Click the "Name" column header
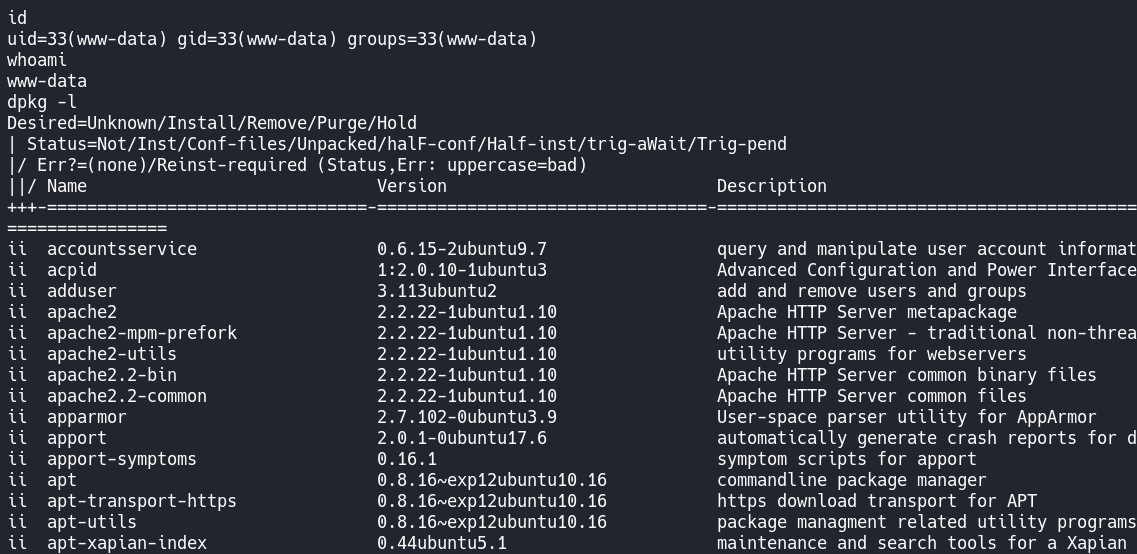Screen dimensions: 1137x554 [x=67, y=186]
